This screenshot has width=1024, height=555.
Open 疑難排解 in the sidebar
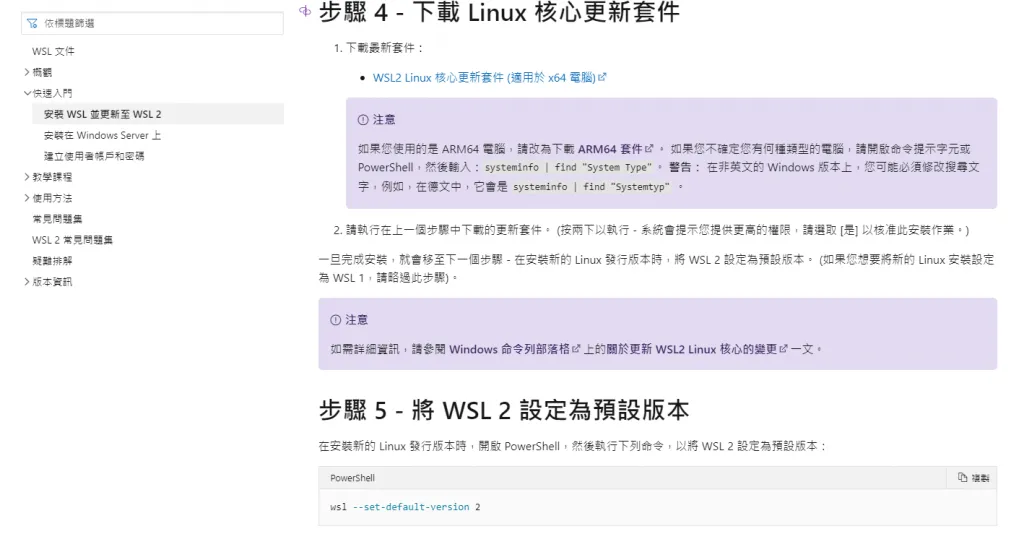click(52, 261)
